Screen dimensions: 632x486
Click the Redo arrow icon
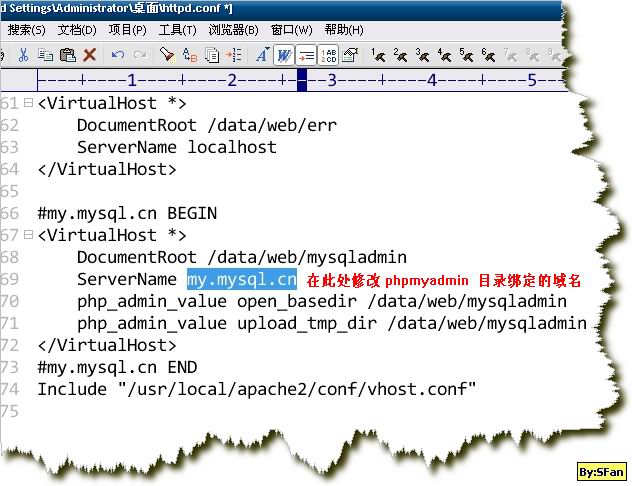point(140,54)
